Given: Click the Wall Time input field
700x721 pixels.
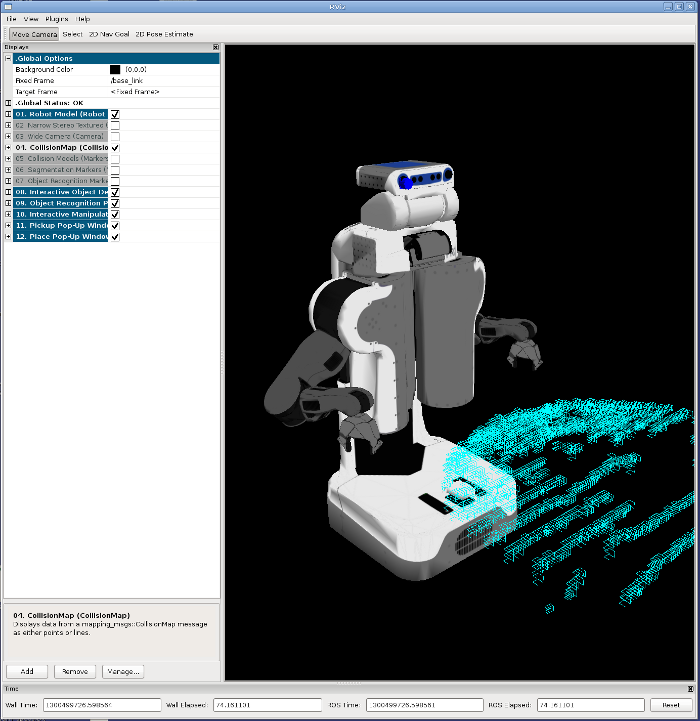Looking at the screenshot, I should click(102, 705).
